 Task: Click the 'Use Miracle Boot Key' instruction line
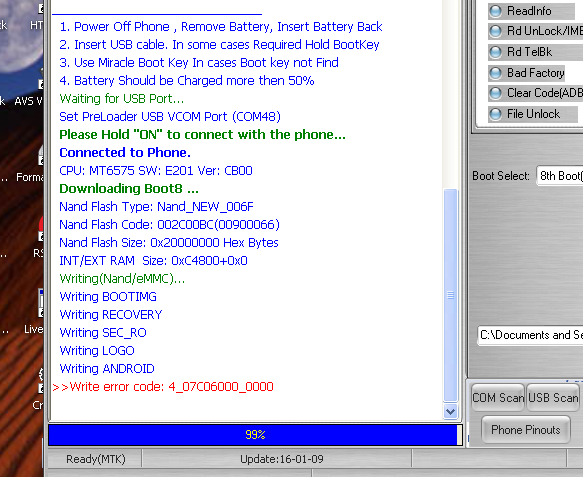click(x=199, y=63)
